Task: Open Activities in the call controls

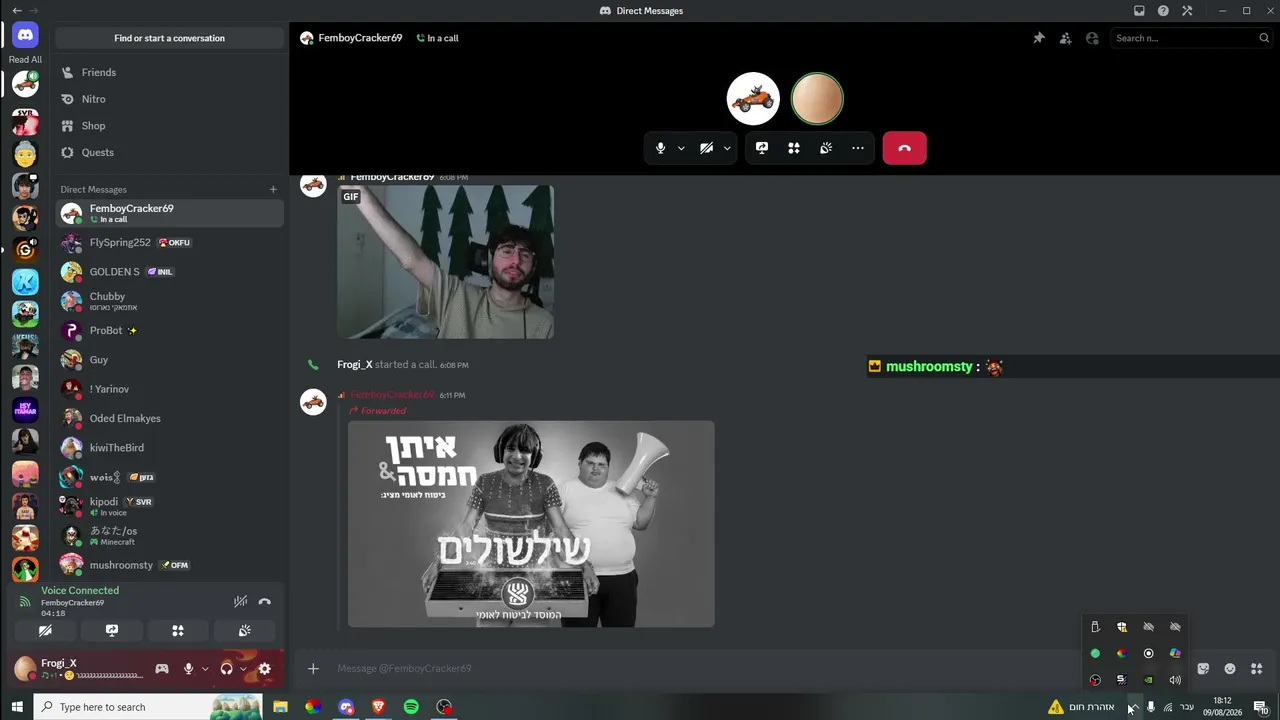Action: click(x=794, y=148)
